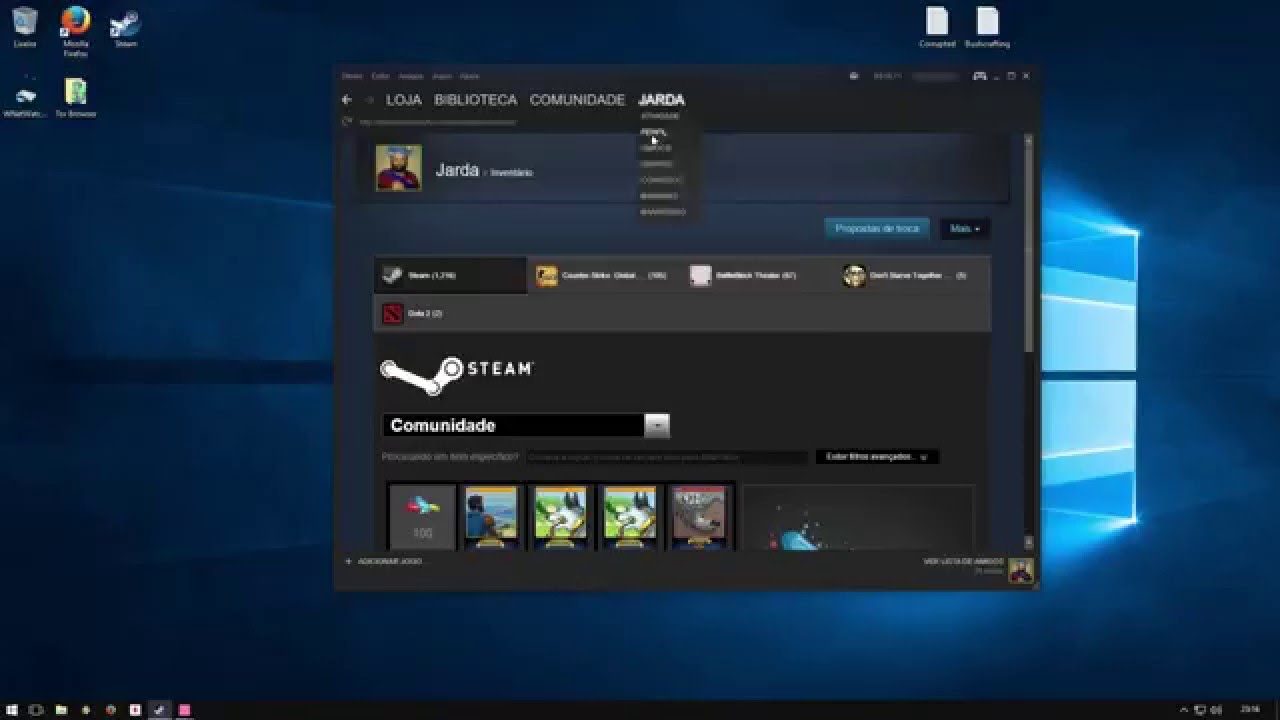Open the LOJA section
This screenshot has width=1280, height=720.
403,100
